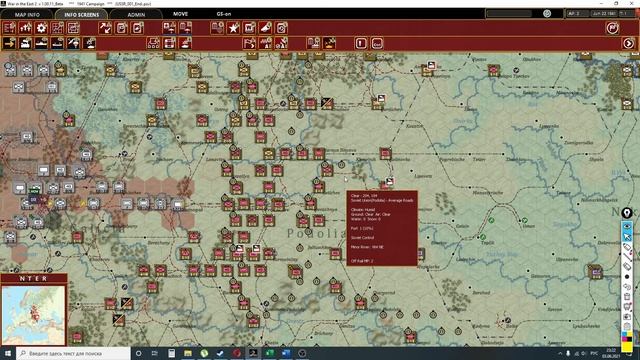Open the events log icon at row end
The height and width of the screenshot is (360, 640).
pos(281,28)
